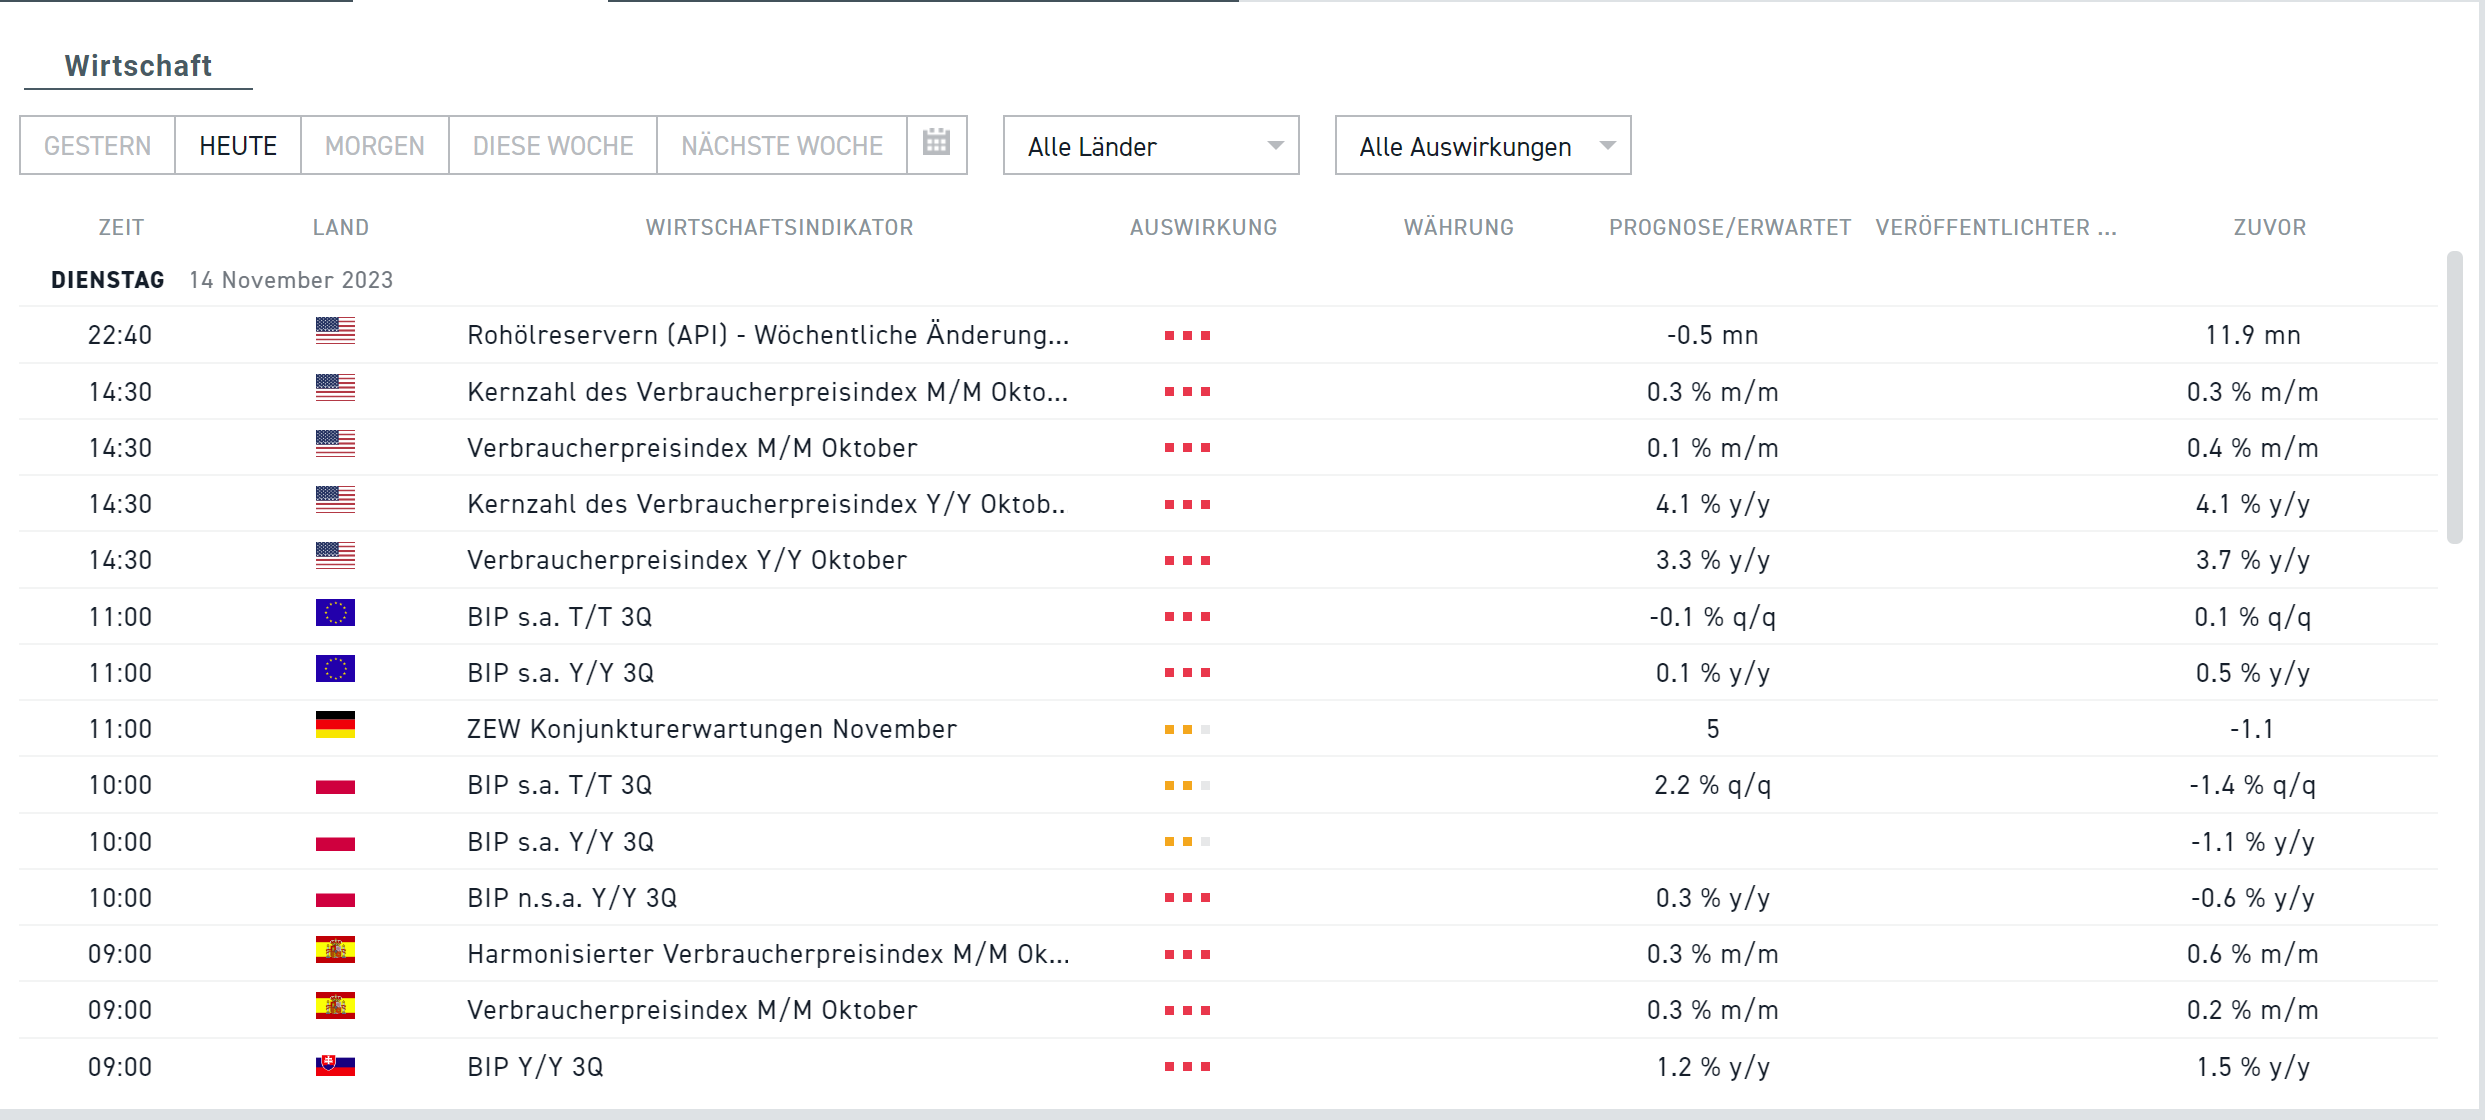Click US flag in Rohölreserven API row
2485x1120 pixels.
tap(335, 331)
